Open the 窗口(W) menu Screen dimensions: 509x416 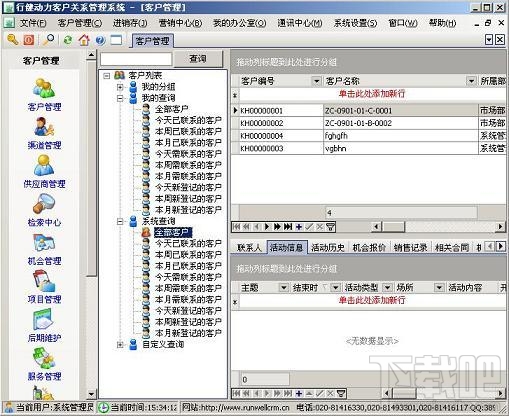(403, 23)
